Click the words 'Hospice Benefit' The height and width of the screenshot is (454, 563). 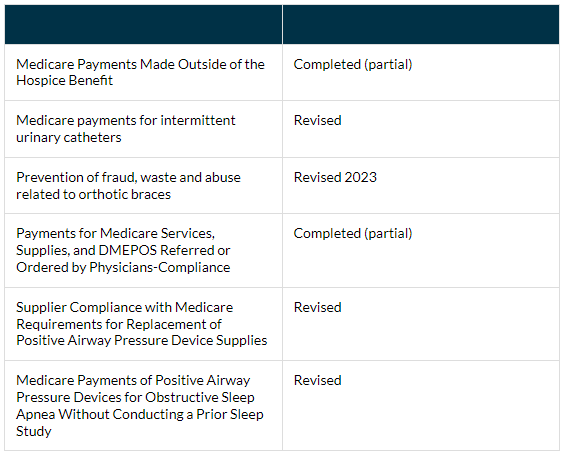pos(65,80)
